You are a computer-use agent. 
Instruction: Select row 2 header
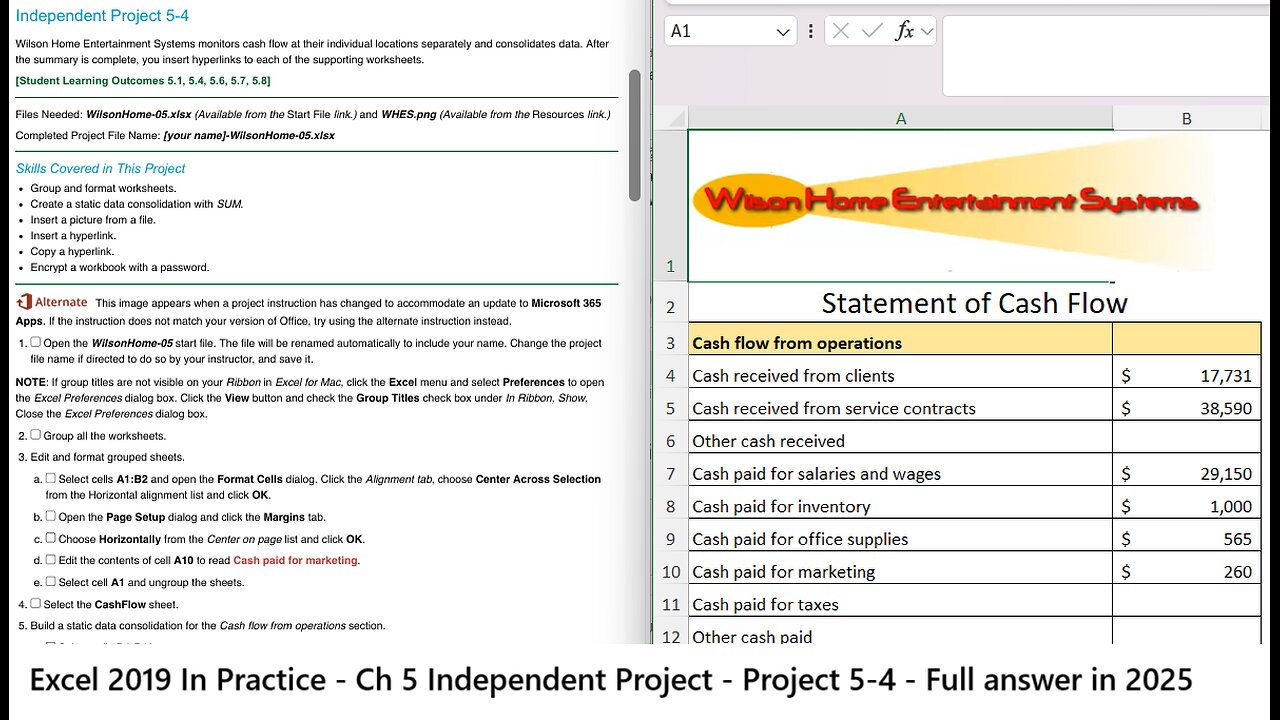point(670,304)
